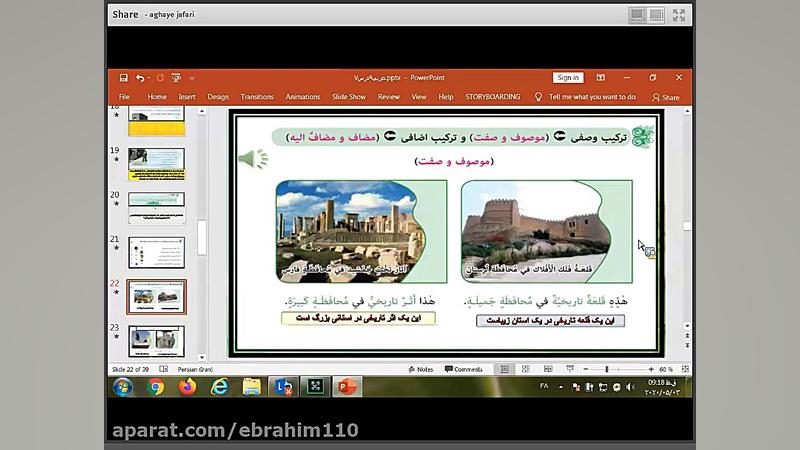The image size is (800, 450).
Task: Undo the last action
Action: (x=140, y=78)
